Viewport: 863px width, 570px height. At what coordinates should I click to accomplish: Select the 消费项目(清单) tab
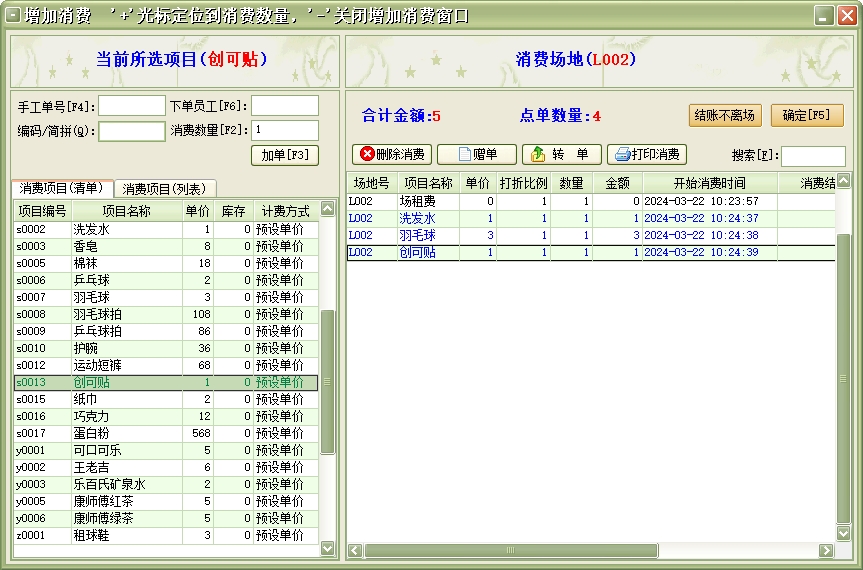click(x=61, y=188)
